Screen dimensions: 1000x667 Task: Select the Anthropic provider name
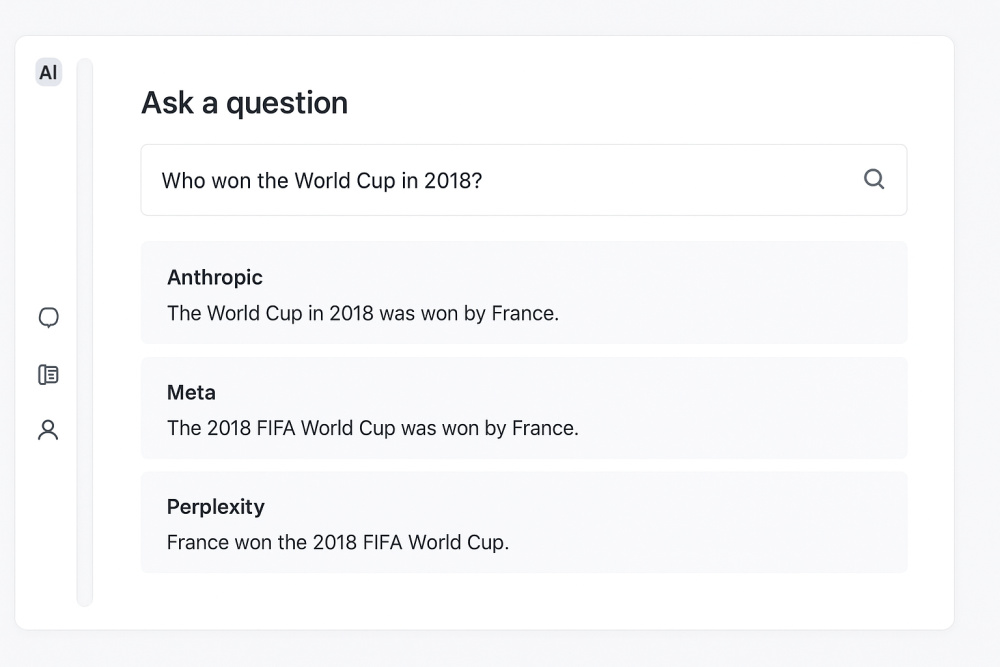click(214, 277)
